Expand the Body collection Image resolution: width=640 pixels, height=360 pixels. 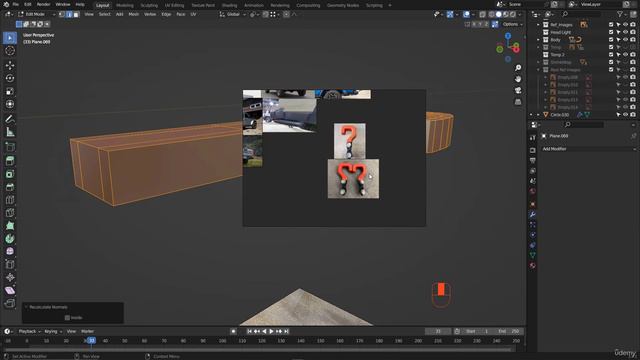(538, 40)
